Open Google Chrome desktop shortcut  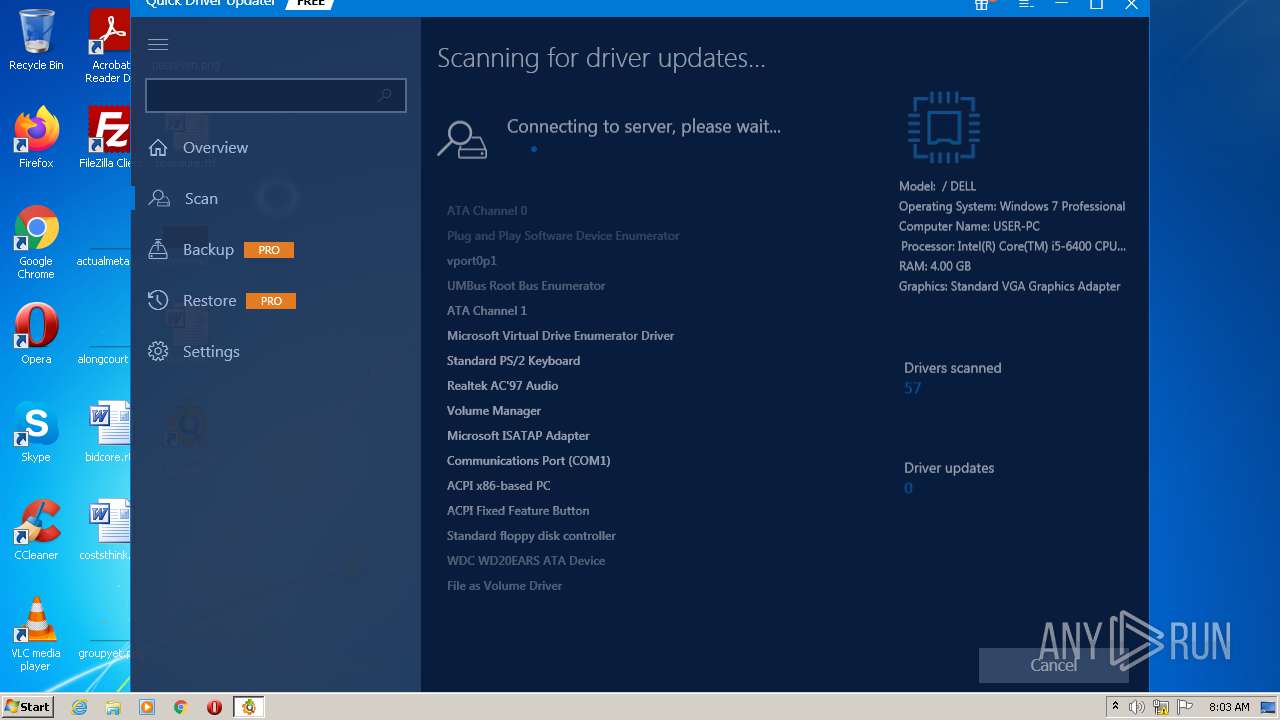click(36, 242)
